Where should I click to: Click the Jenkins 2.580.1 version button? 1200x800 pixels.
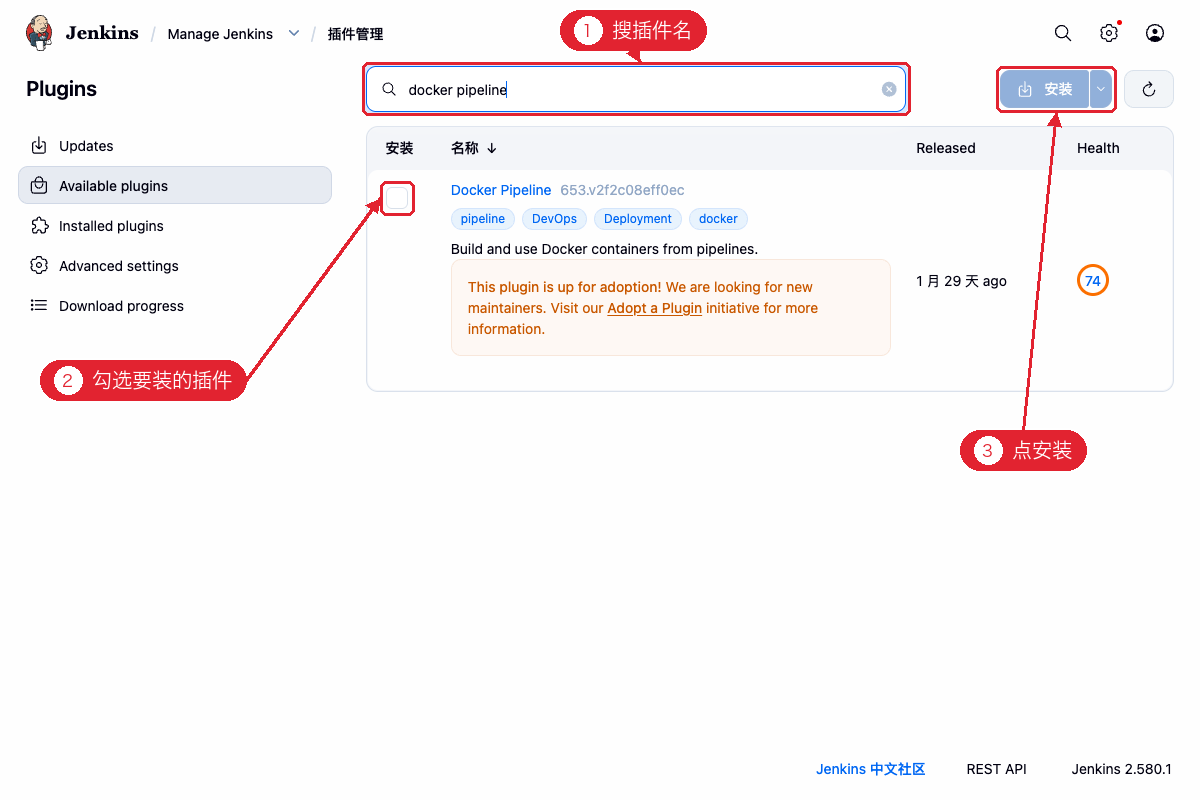tap(1121, 769)
